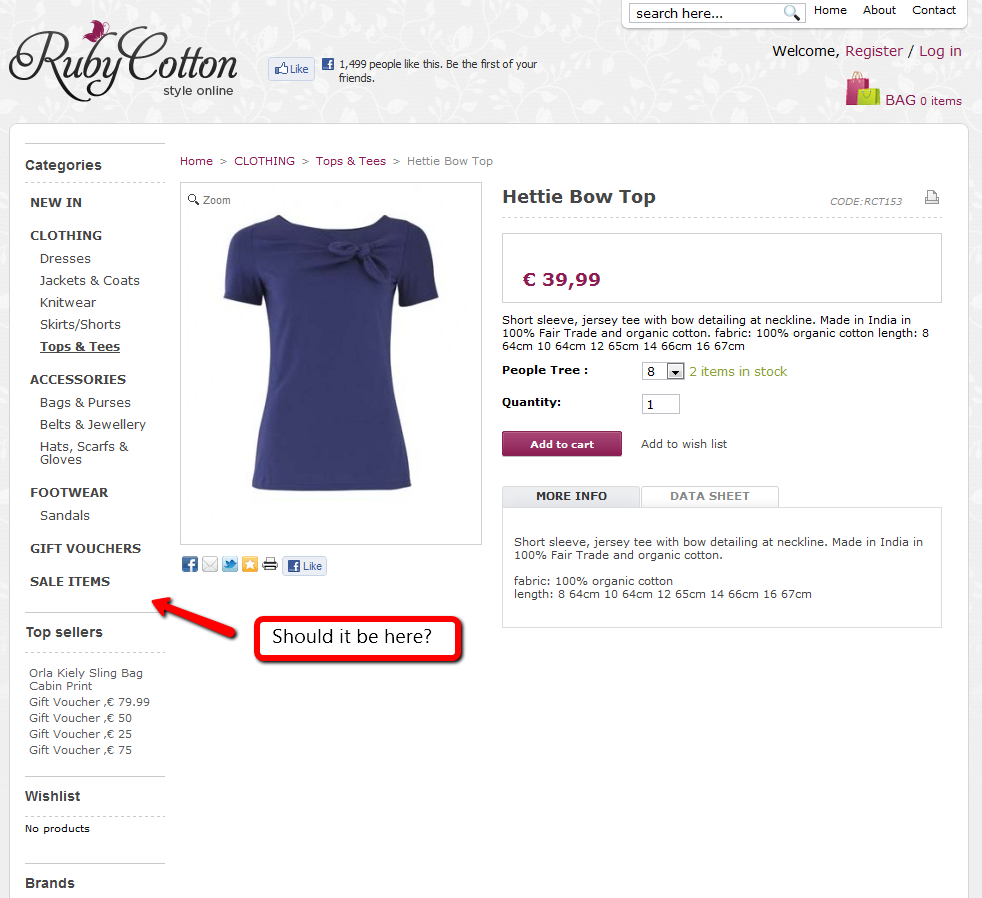Click print icon beside product code
The width and height of the screenshot is (982, 898).
(x=931, y=197)
